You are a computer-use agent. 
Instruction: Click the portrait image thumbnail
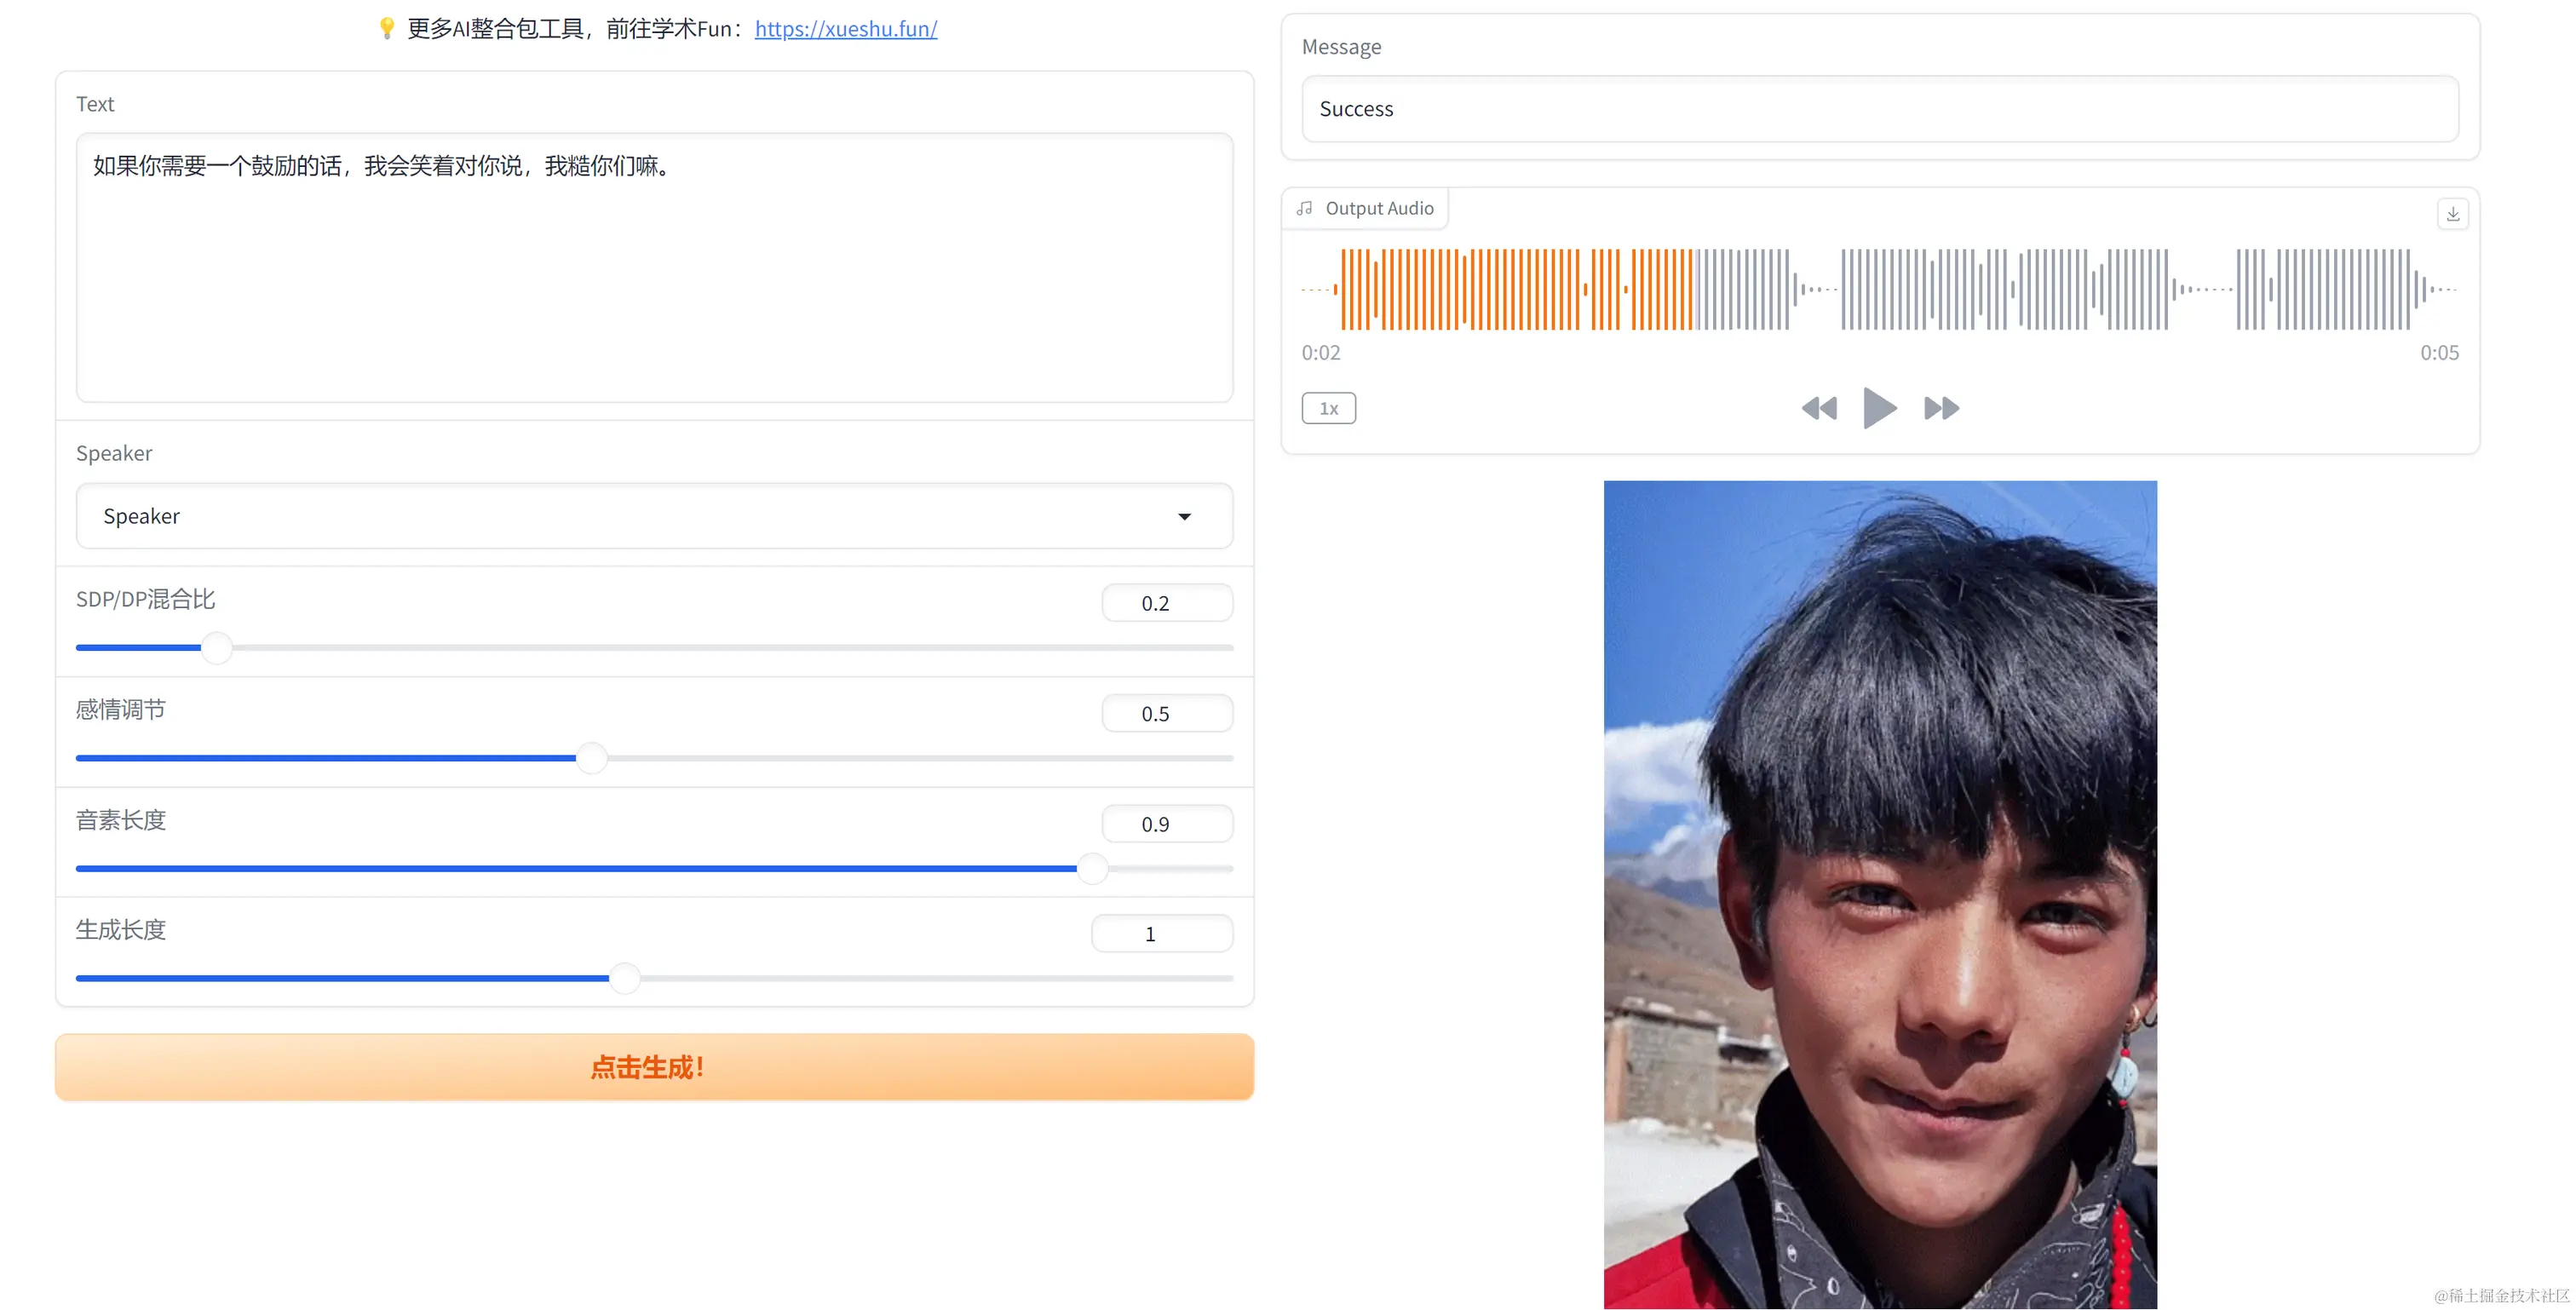1879,895
